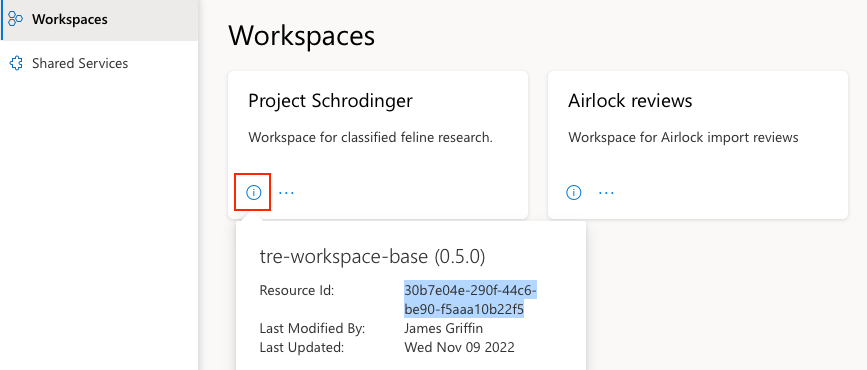Click the tre-workspace-base (0.5.0) heading
The image size is (867, 370).
372,257
